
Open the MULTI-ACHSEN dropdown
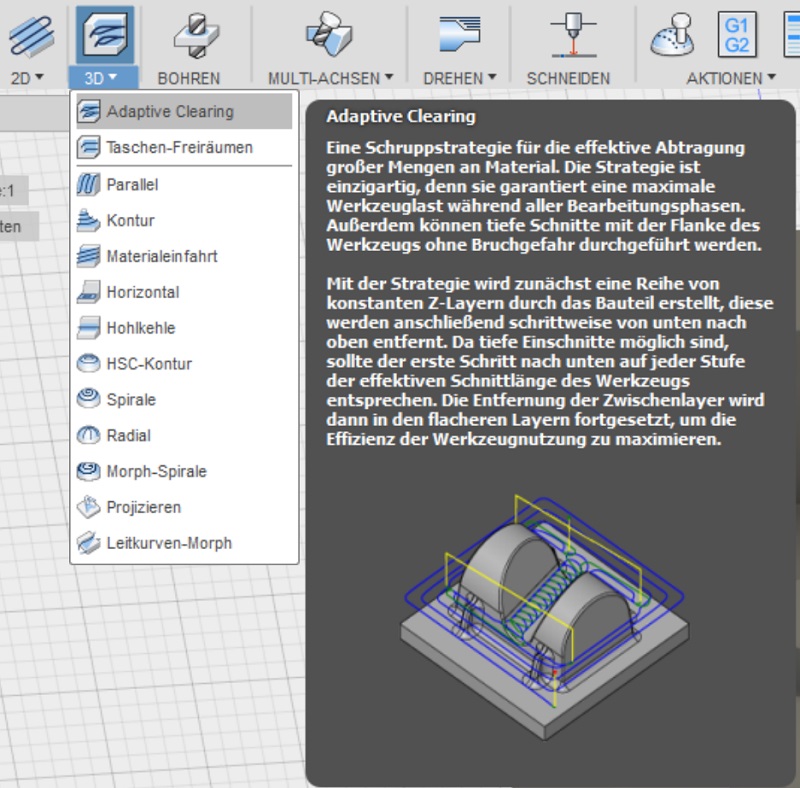pyautogui.click(x=331, y=78)
